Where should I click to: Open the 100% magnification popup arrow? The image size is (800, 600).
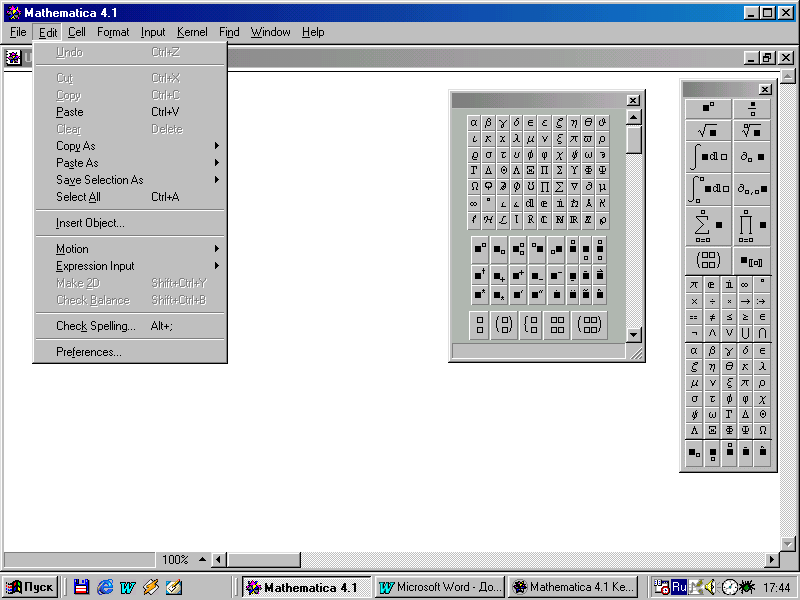click(x=203, y=560)
